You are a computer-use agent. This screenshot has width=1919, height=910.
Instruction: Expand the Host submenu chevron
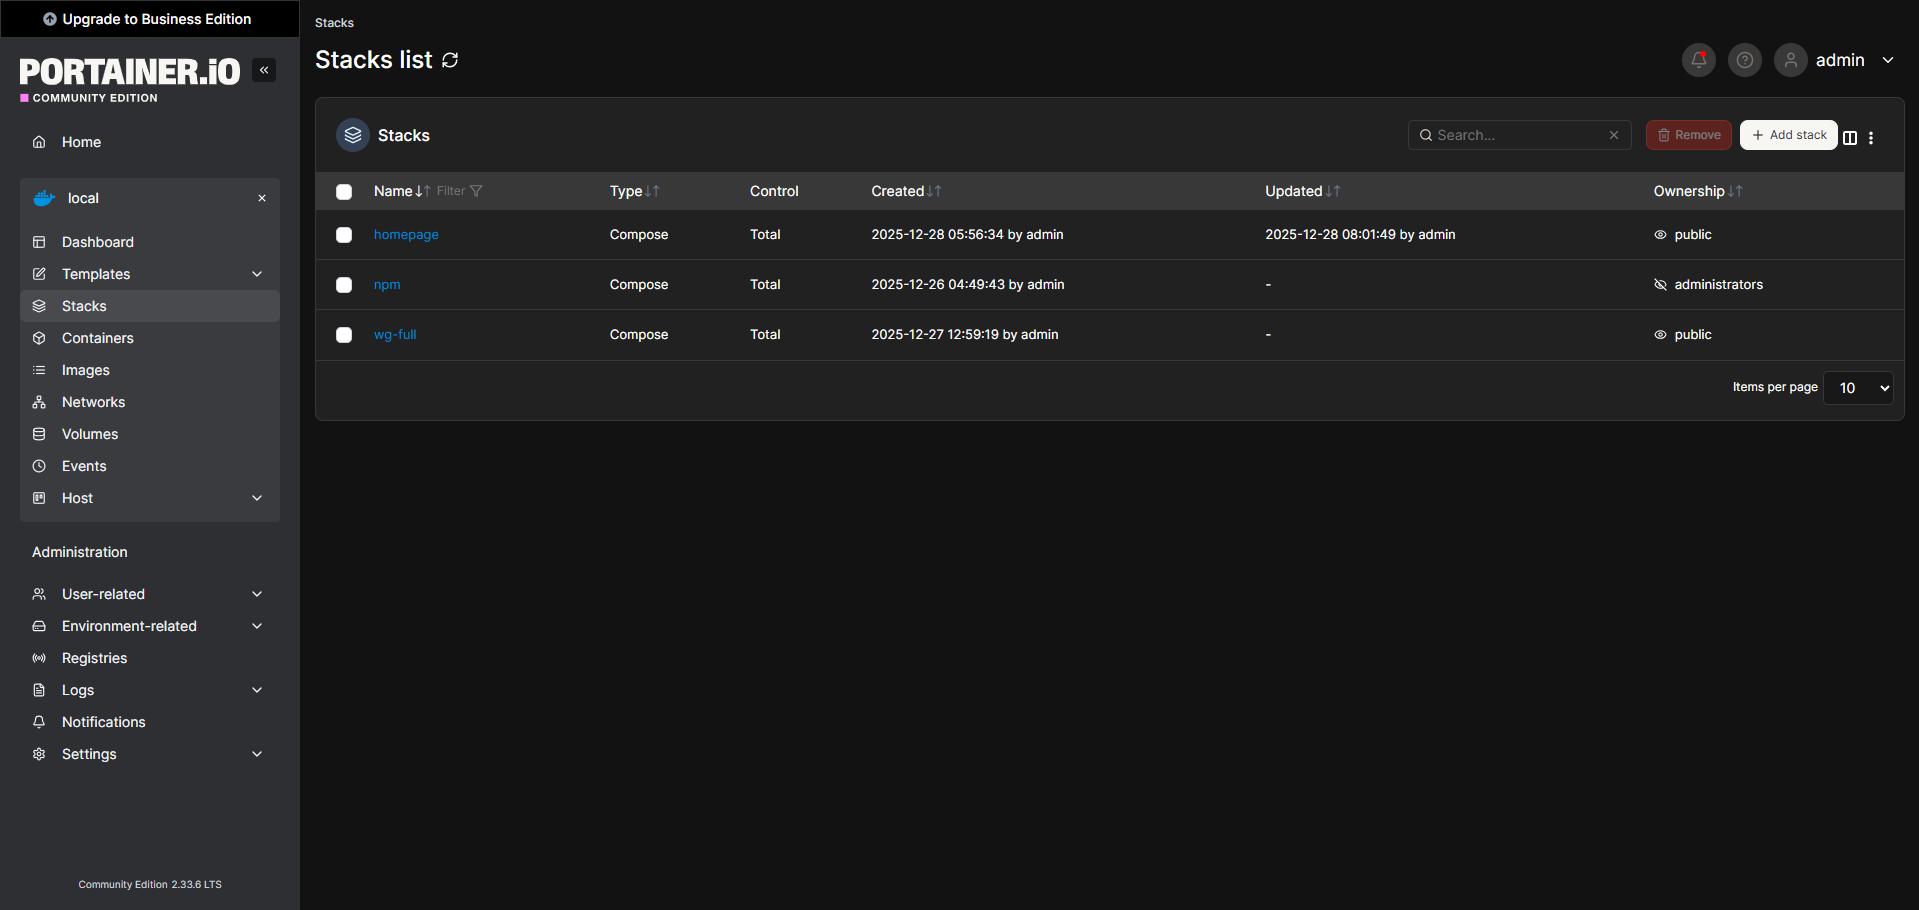pos(257,498)
